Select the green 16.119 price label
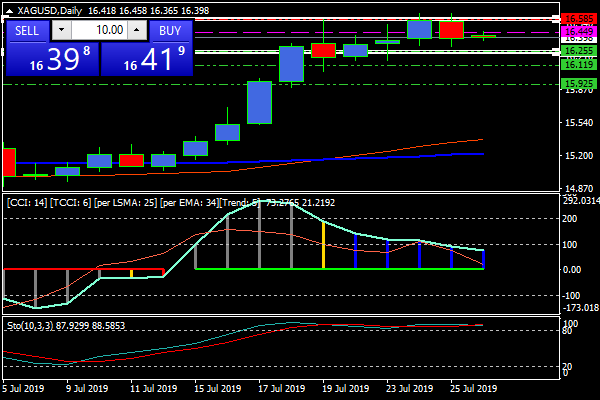 [579, 64]
